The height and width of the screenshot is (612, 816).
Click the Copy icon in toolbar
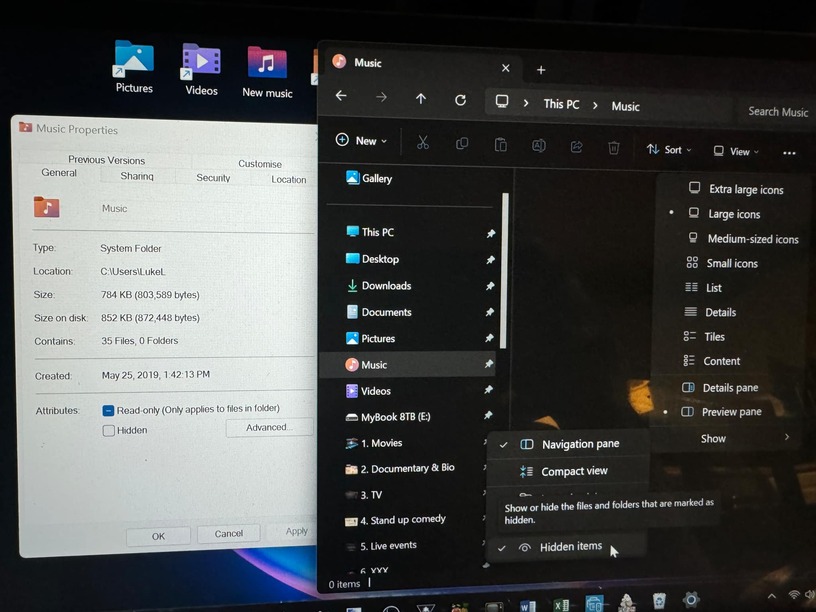pyautogui.click(x=462, y=143)
